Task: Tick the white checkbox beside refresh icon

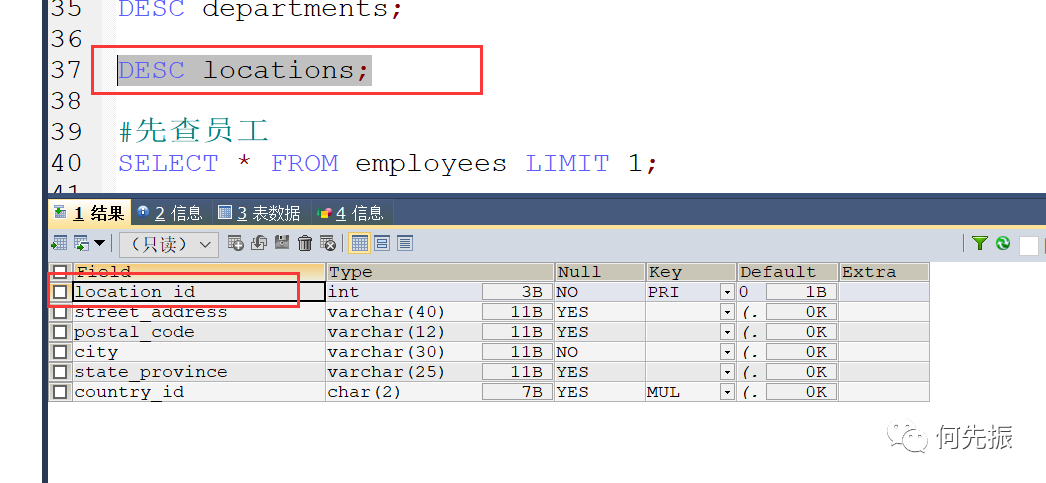Action: (1029, 246)
